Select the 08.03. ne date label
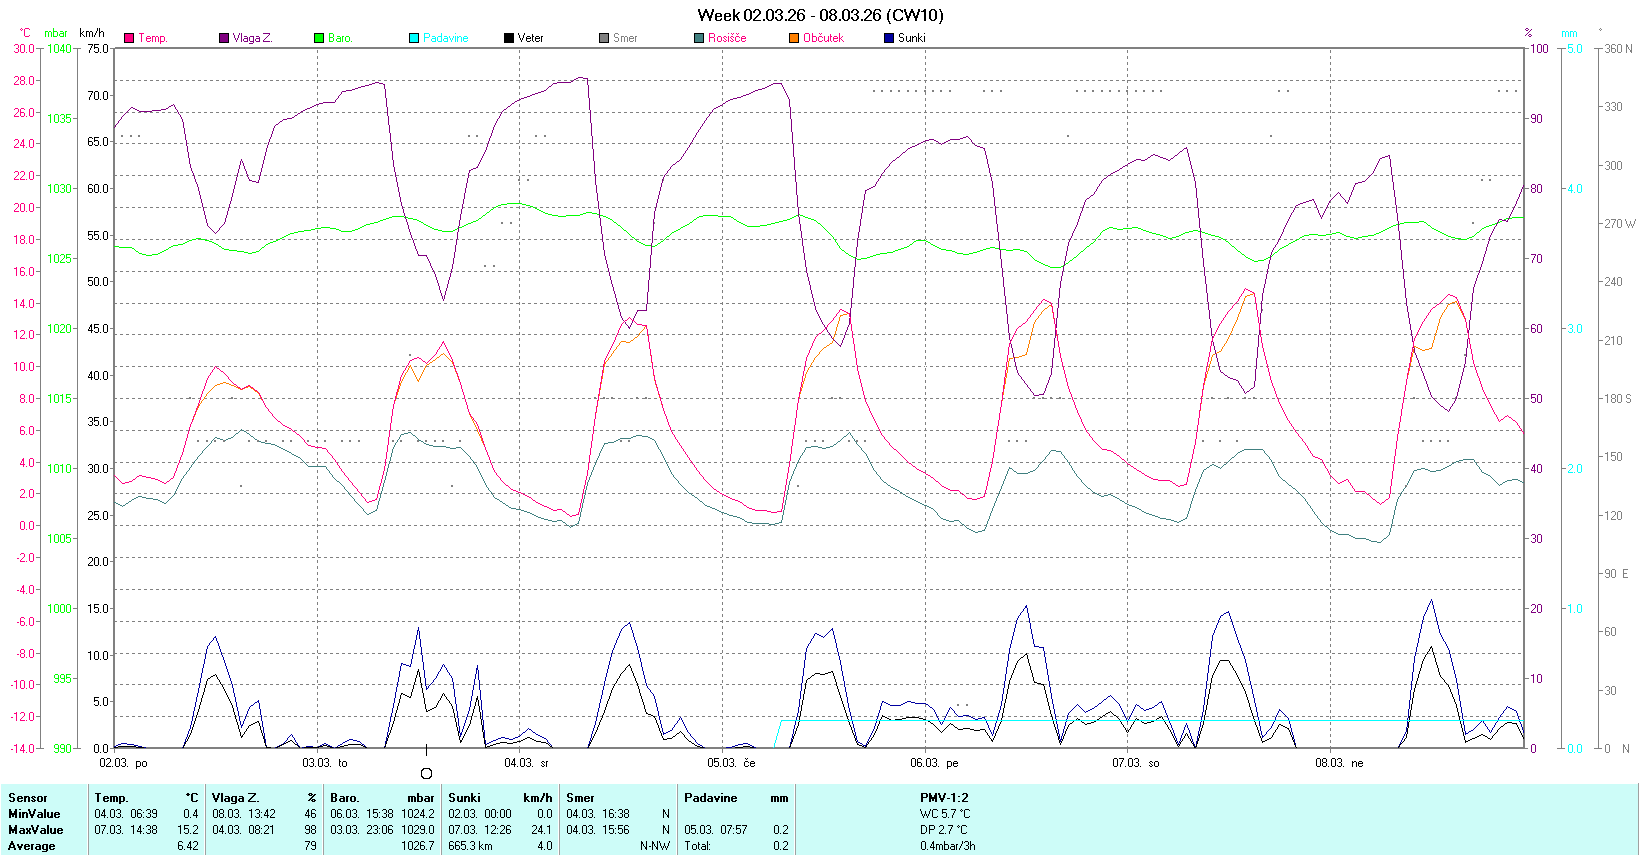The image size is (1639, 855). [1338, 763]
